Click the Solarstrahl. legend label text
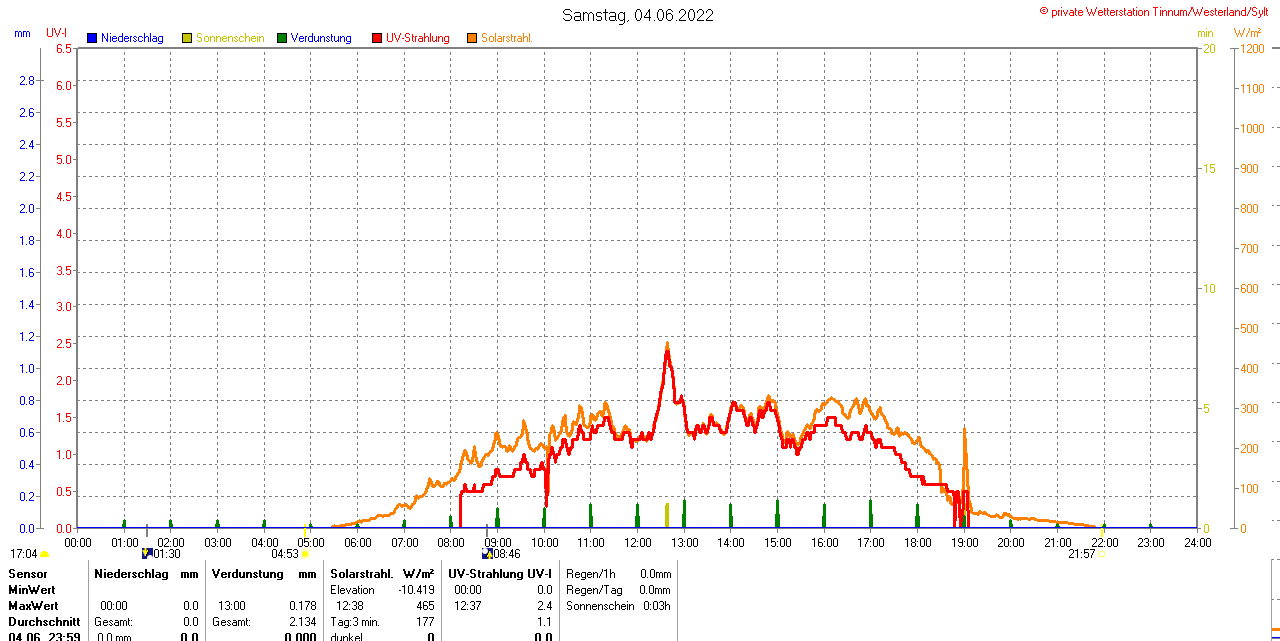The height and width of the screenshot is (641, 1280). click(x=506, y=38)
